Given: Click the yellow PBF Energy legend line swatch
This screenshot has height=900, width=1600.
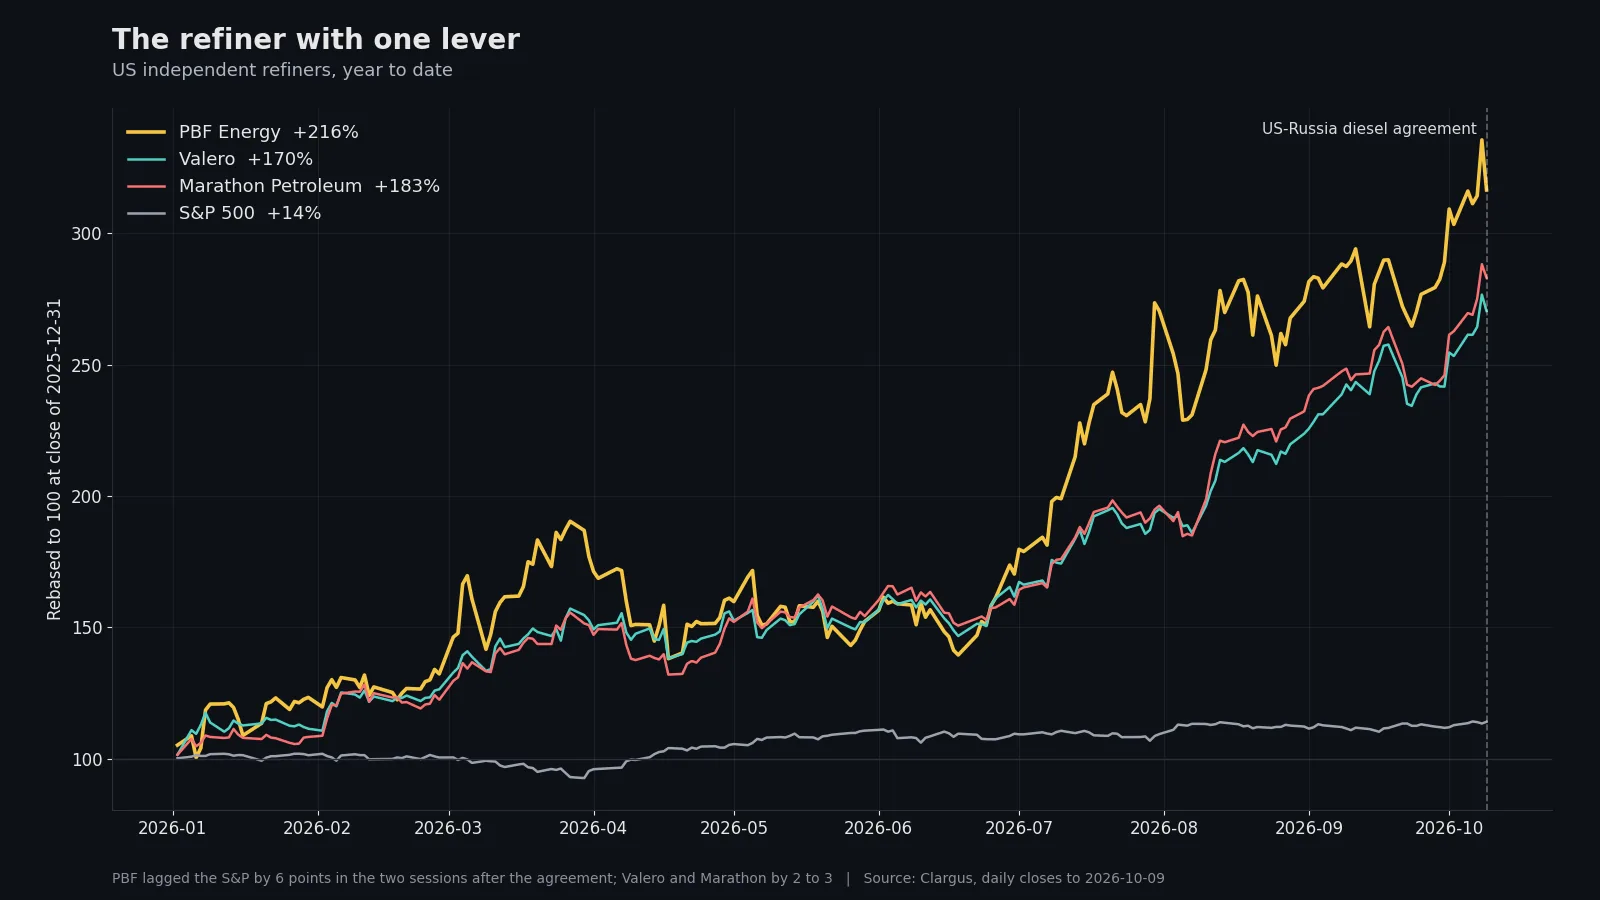Looking at the screenshot, I should (x=146, y=132).
